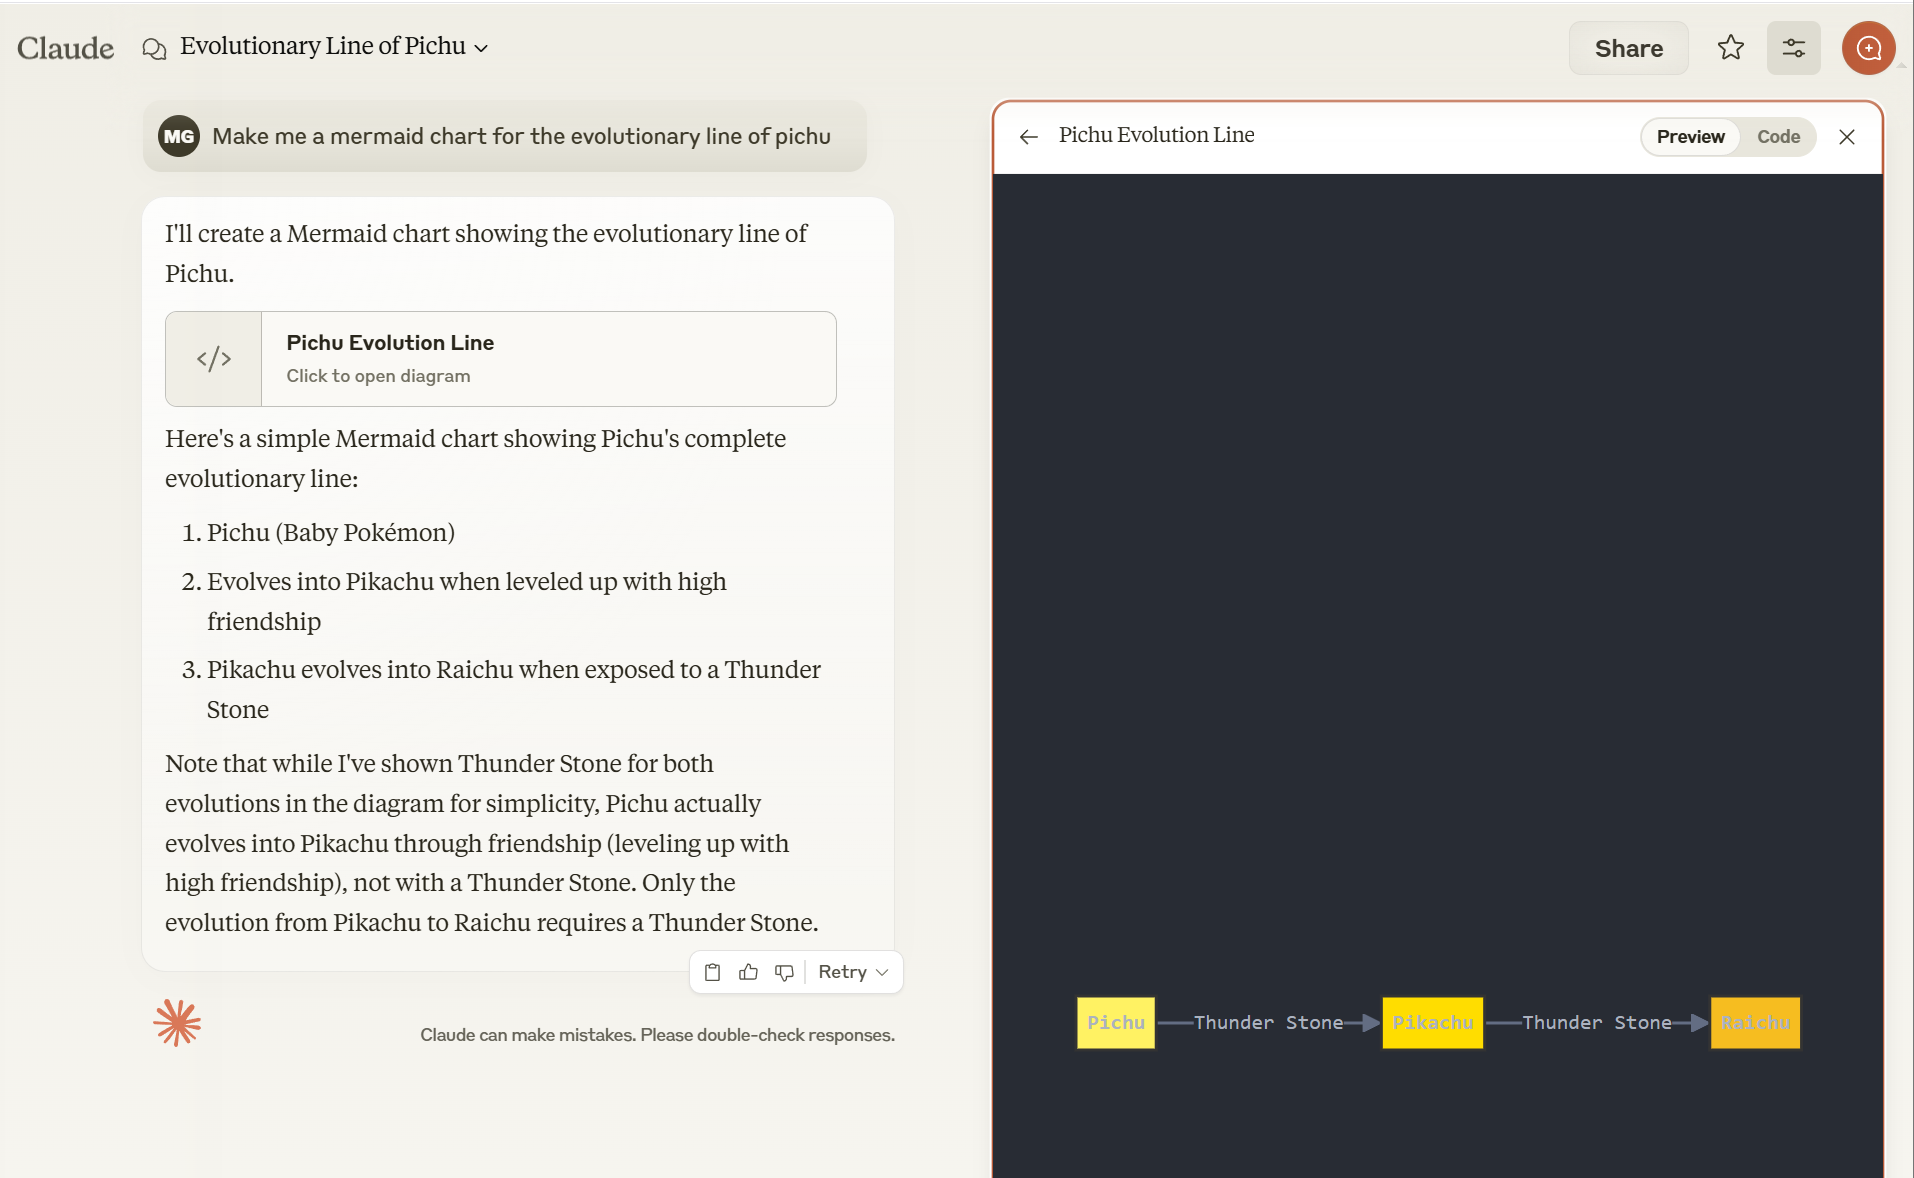The image size is (1914, 1178).
Task: Click the yellow Pichu node
Action: click(x=1115, y=1022)
